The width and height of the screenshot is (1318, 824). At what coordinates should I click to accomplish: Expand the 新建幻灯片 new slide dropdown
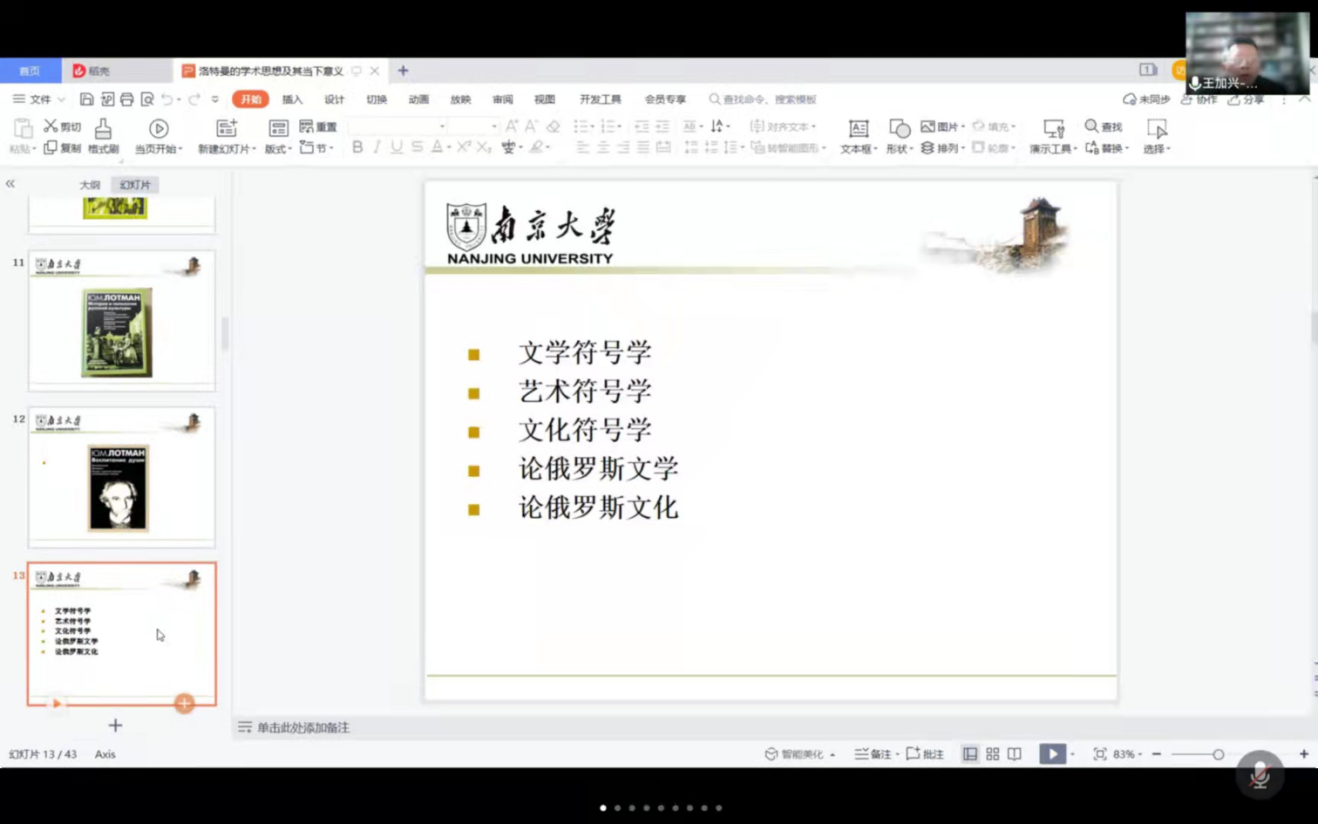[227, 149]
